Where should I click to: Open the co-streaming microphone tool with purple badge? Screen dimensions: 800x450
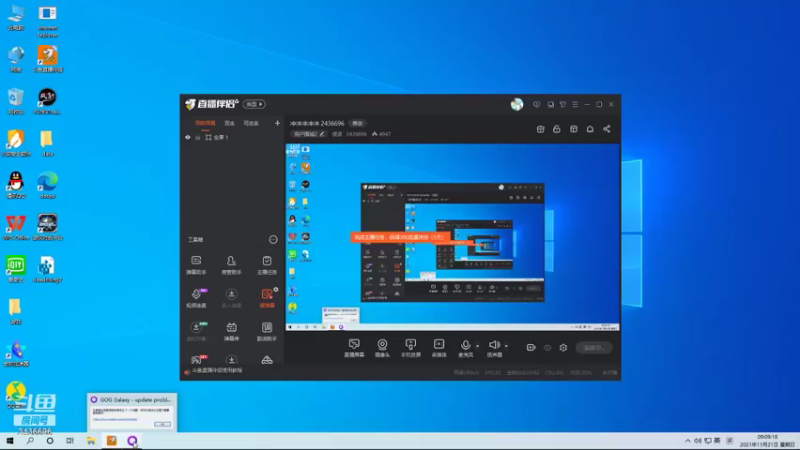[x=196, y=298]
